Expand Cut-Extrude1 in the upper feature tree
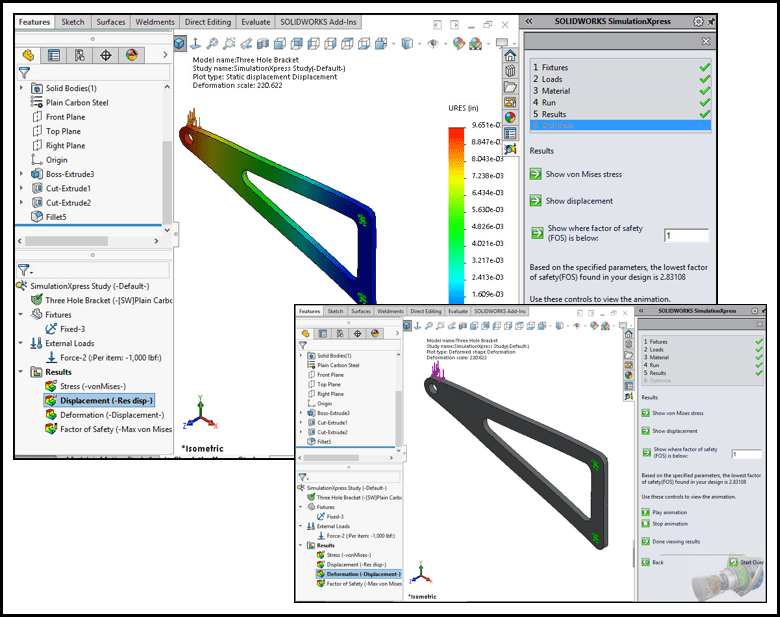Viewport: 780px width, 617px height. coord(21,188)
